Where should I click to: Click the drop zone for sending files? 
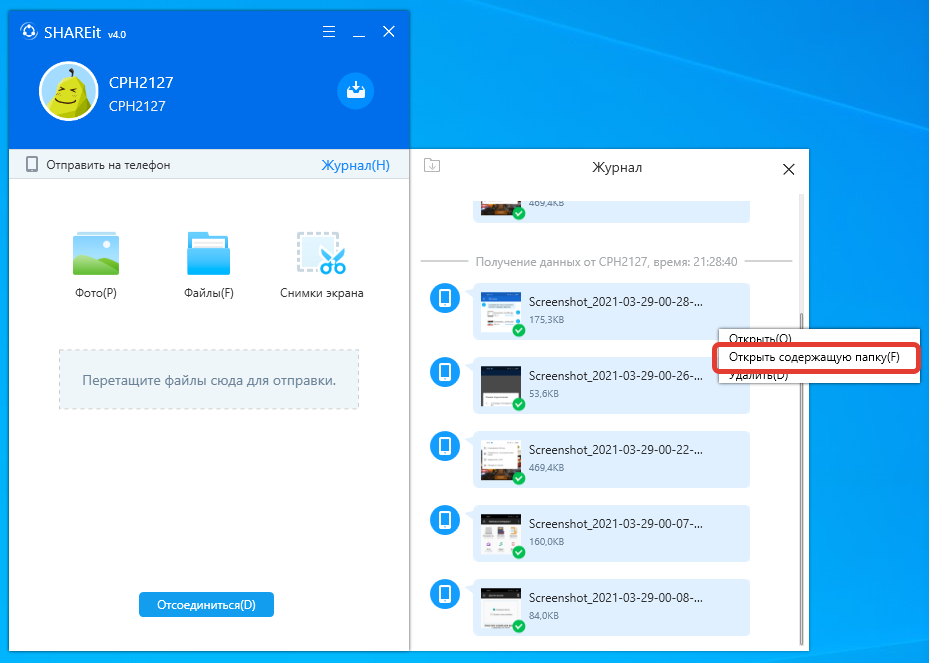pyautogui.click(x=208, y=380)
